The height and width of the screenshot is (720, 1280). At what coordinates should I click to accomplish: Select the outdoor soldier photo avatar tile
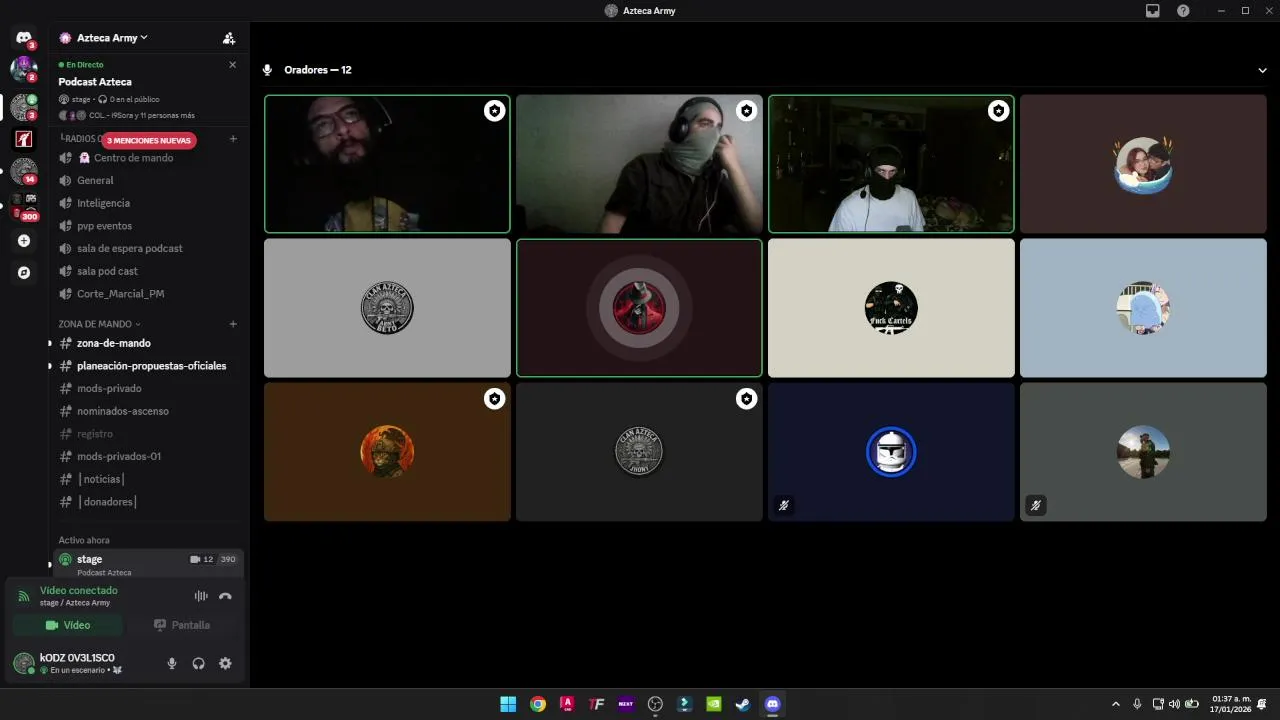click(x=1143, y=452)
